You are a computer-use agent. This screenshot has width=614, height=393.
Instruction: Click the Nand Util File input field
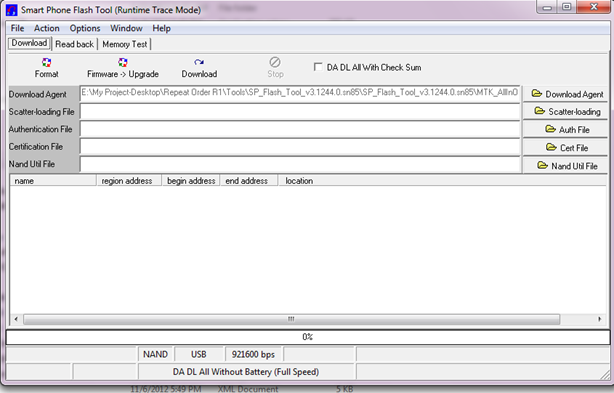click(300, 164)
